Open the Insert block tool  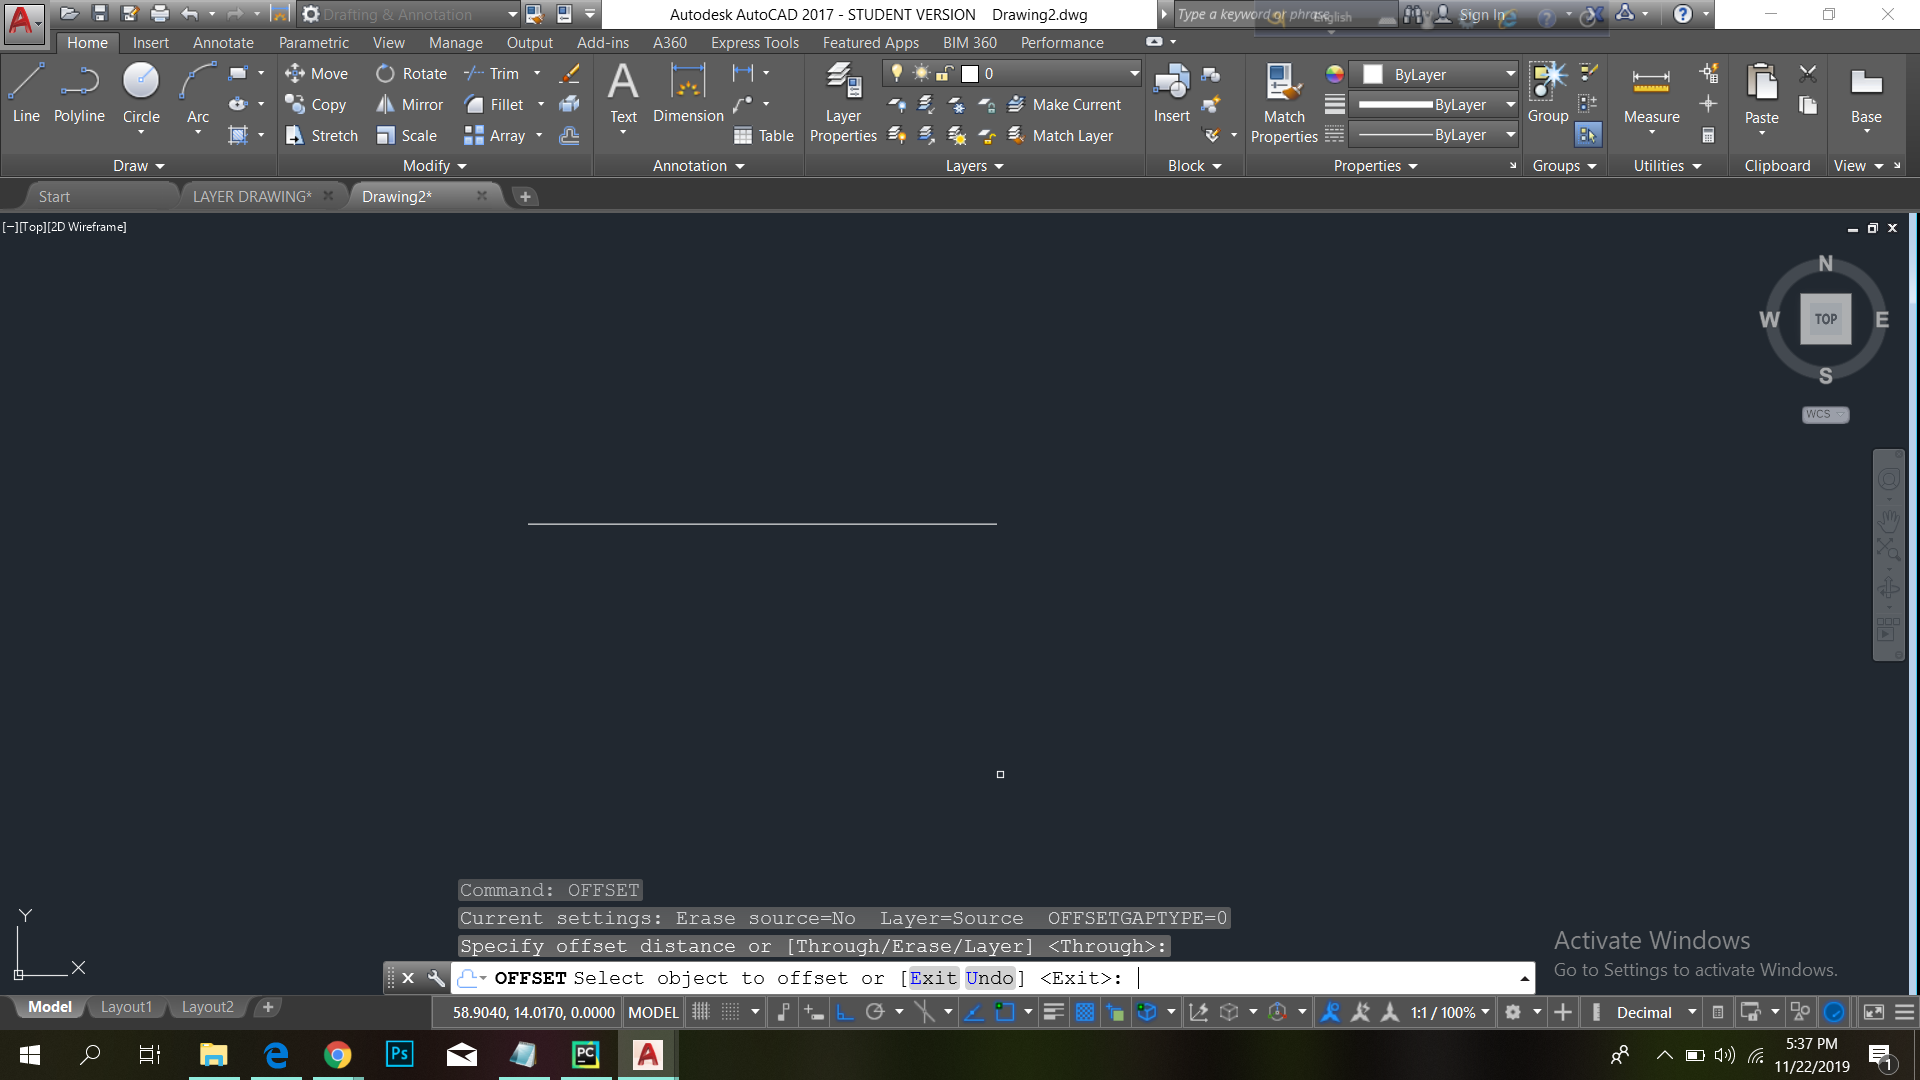pyautogui.click(x=1171, y=92)
